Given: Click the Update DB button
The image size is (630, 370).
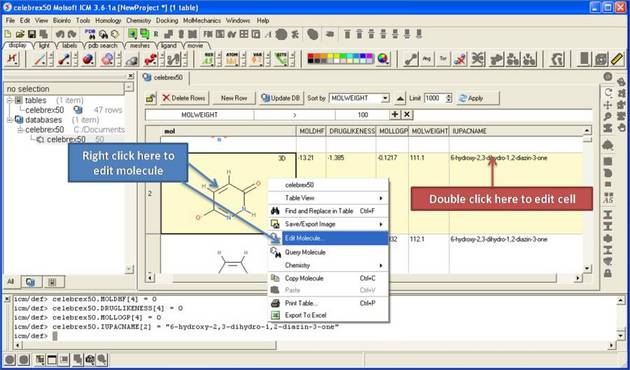Looking at the screenshot, I should (280, 98).
